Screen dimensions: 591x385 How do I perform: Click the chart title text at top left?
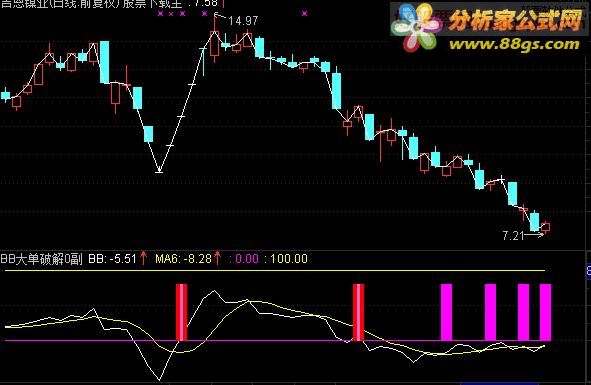click(x=109, y=4)
